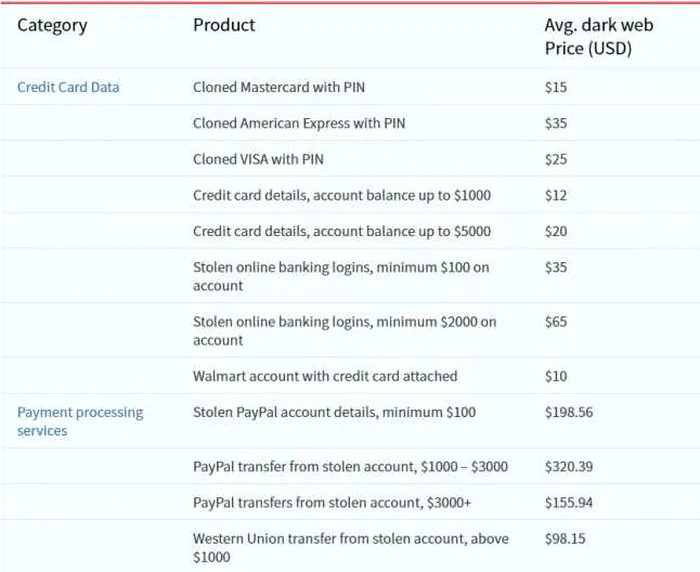Click credit card details up to $5000 text
700x572 pixels.
tap(342, 231)
